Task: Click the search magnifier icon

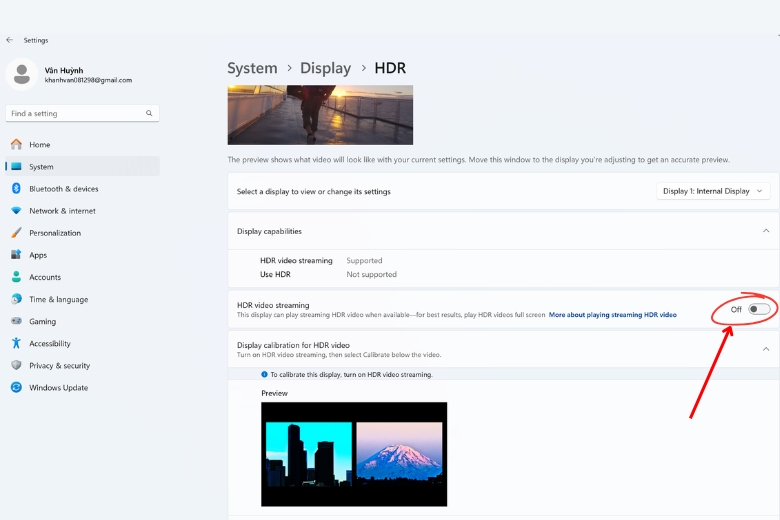Action: click(x=149, y=113)
